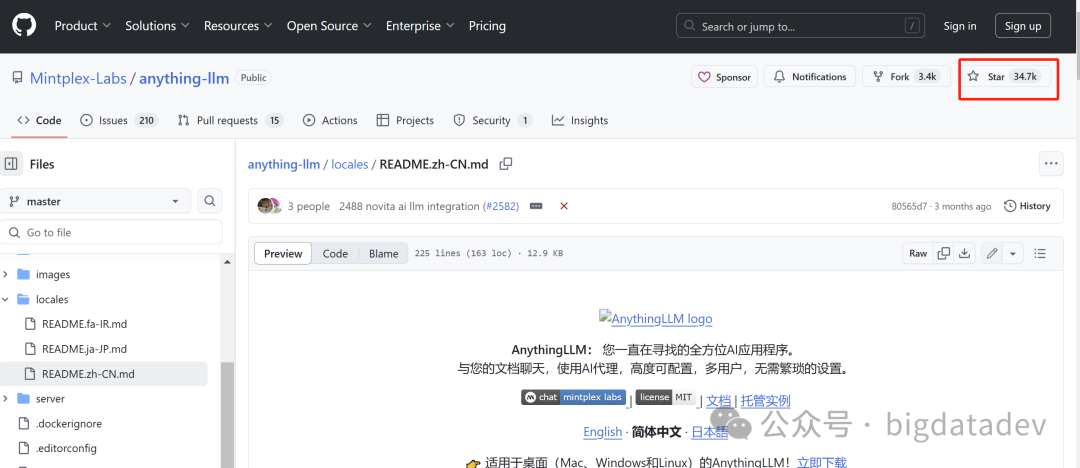The image size is (1080, 468).
Task: Open the 文档 link
Action: point(718,401)
